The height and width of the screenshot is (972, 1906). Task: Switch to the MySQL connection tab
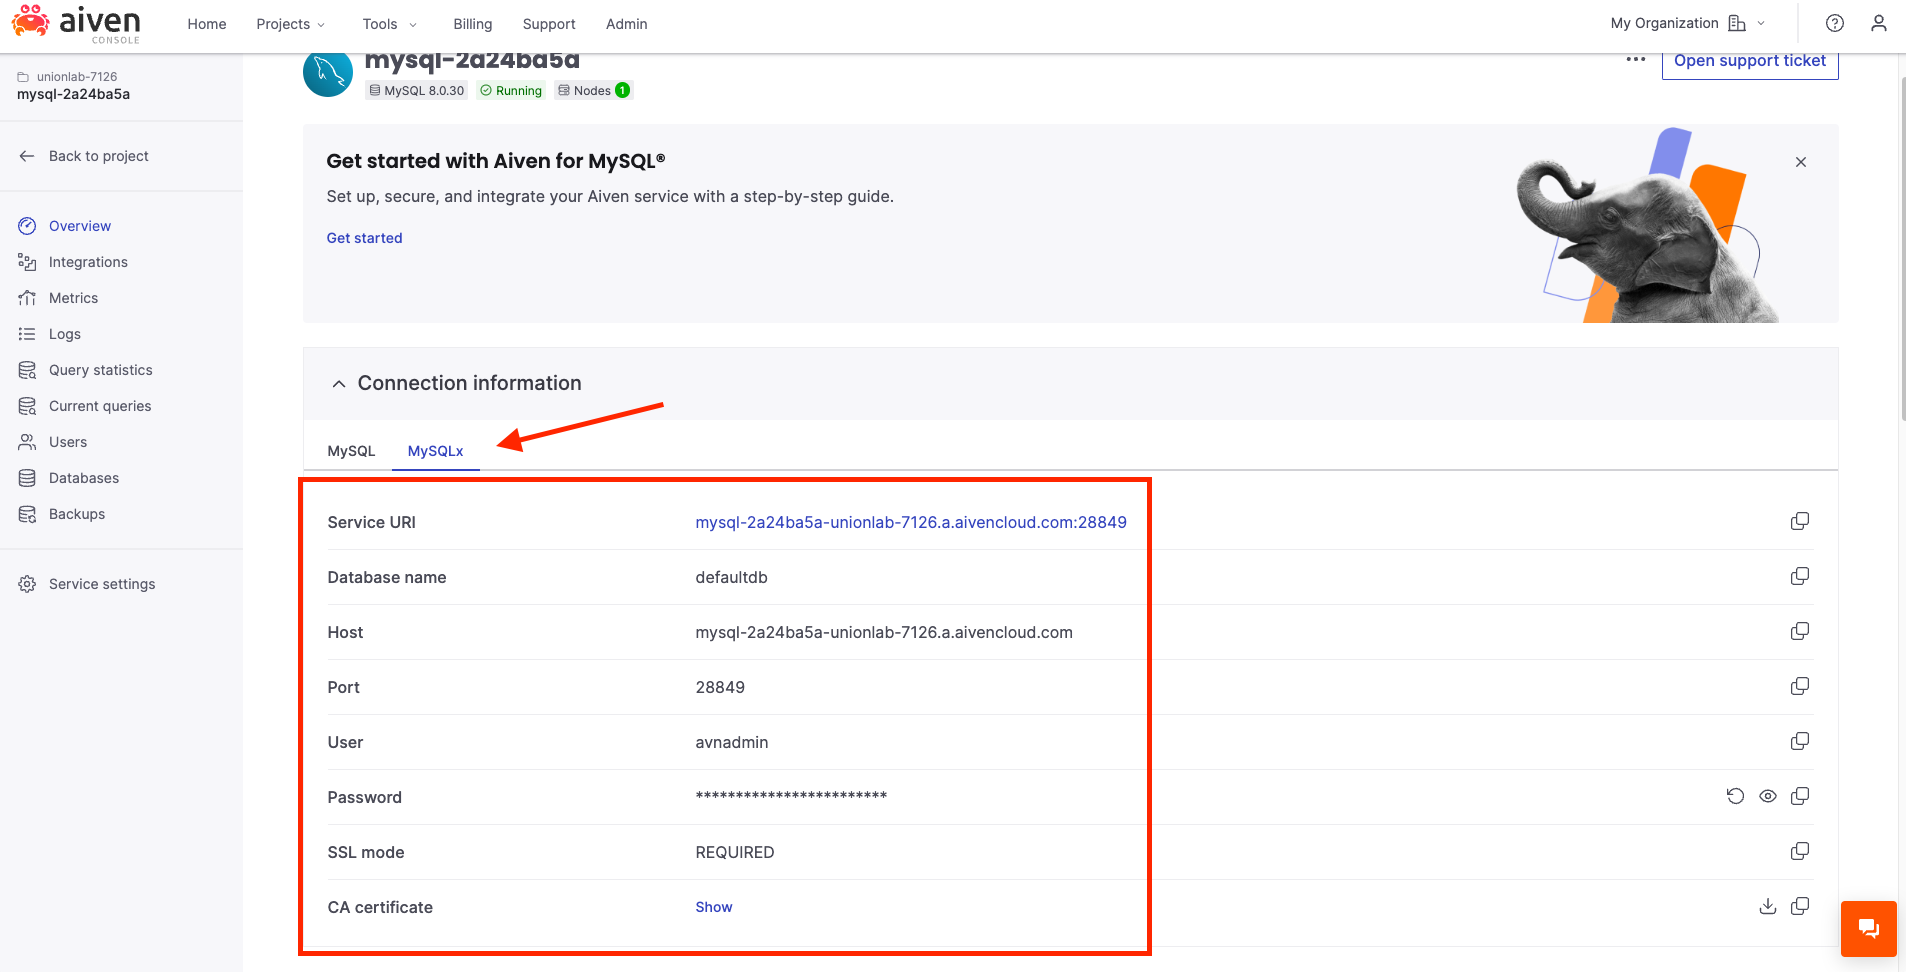pyautogui.click(x=351, y=450)
